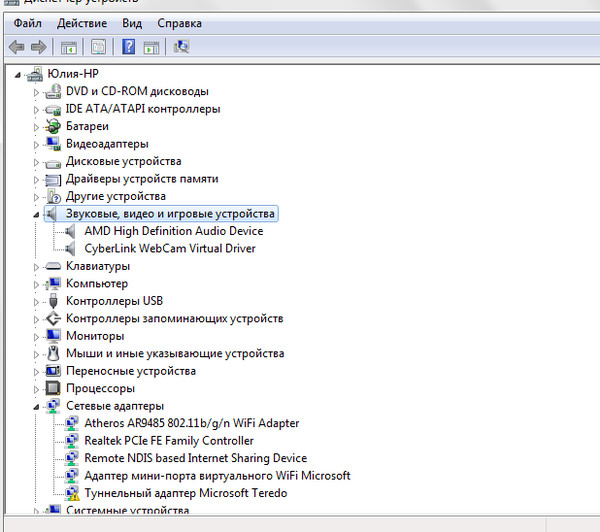Image resolution: width=600 pixels, height=532 pixels.
Task: Expand Мыши и иные указывающие устройства
Action: point(36,355)
